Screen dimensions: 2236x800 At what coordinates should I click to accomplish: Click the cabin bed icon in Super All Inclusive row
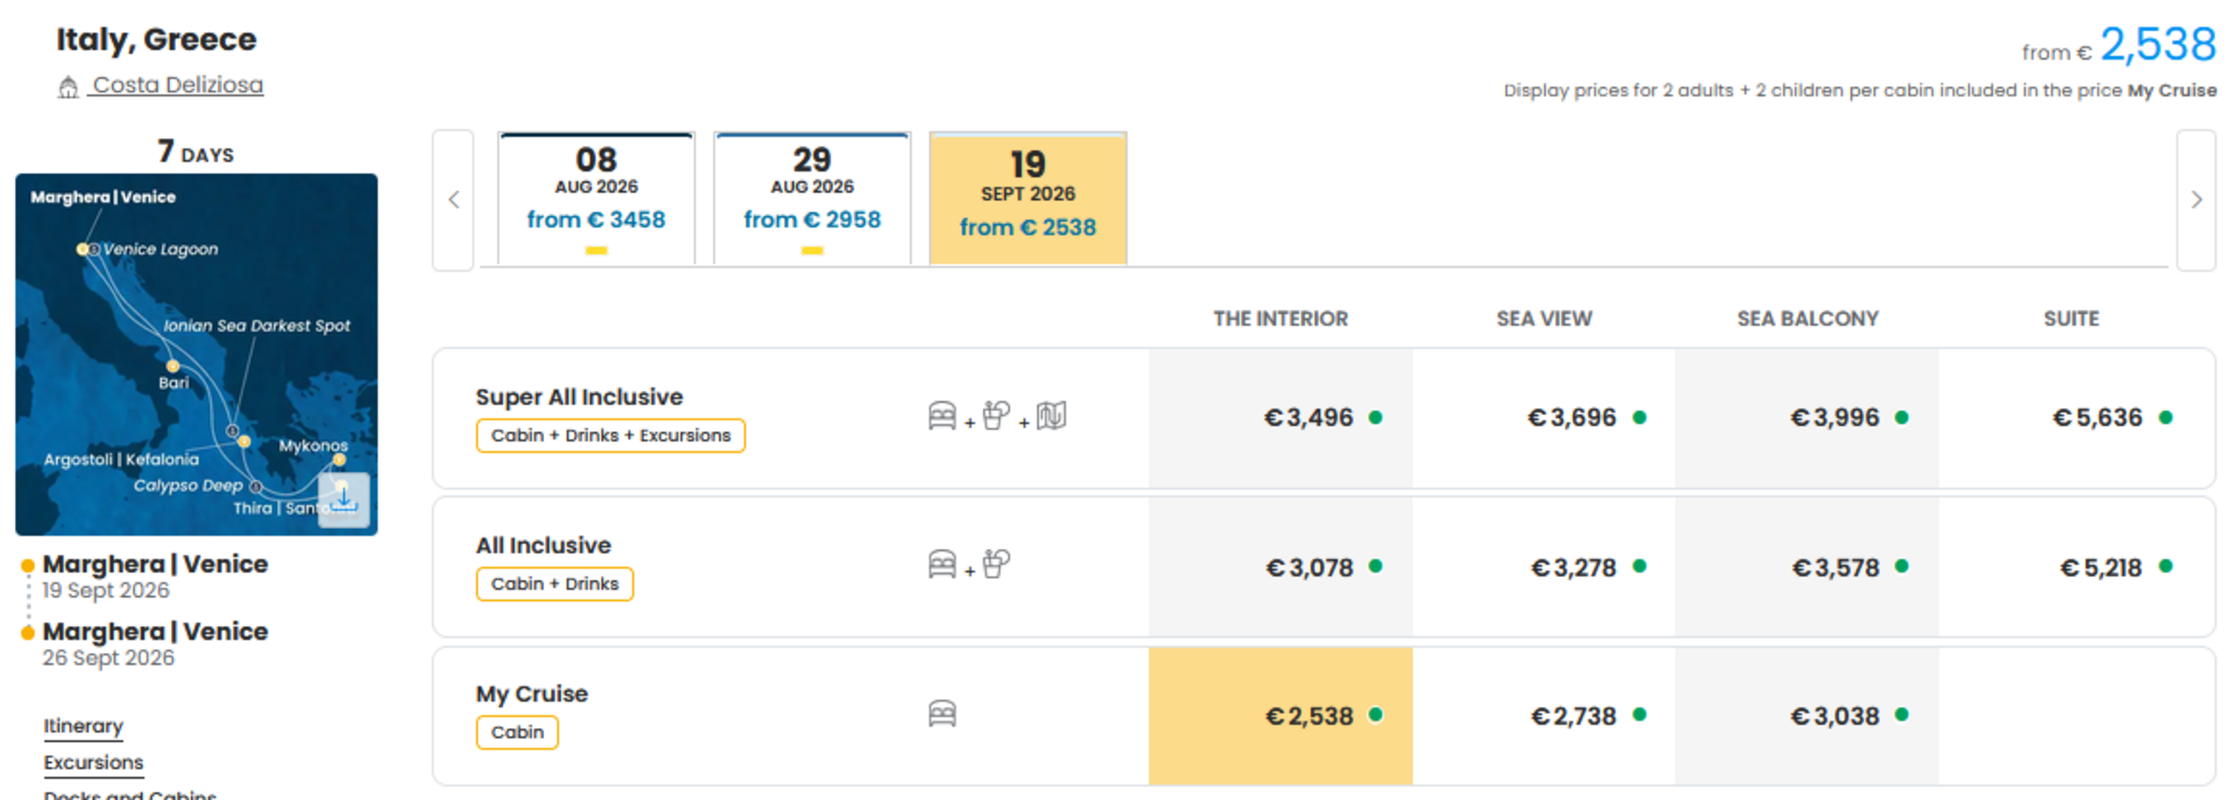point(942,416)
